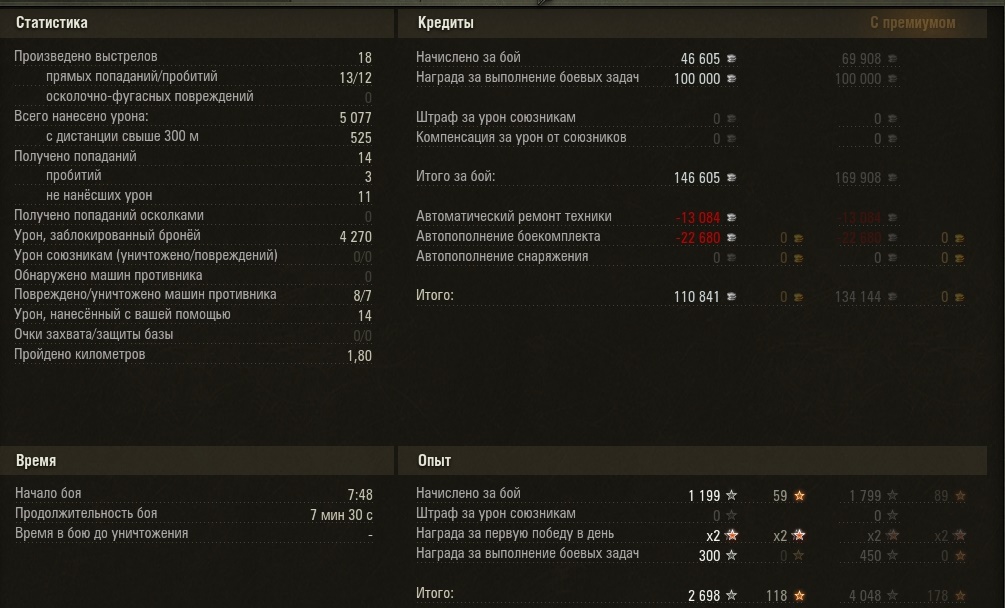
Task: Click the credits icon next to 100 000 reward
Action: click(x=731, y=78)
